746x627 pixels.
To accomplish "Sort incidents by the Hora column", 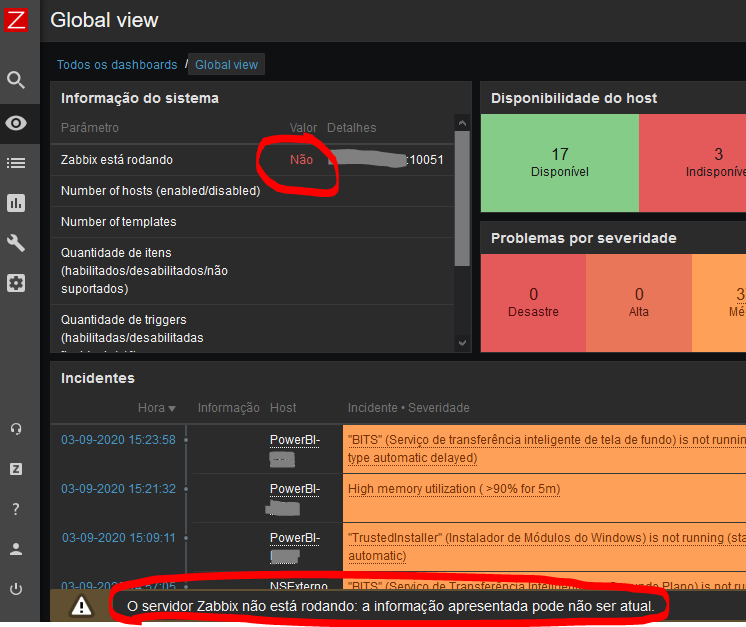I will point(157,408).
